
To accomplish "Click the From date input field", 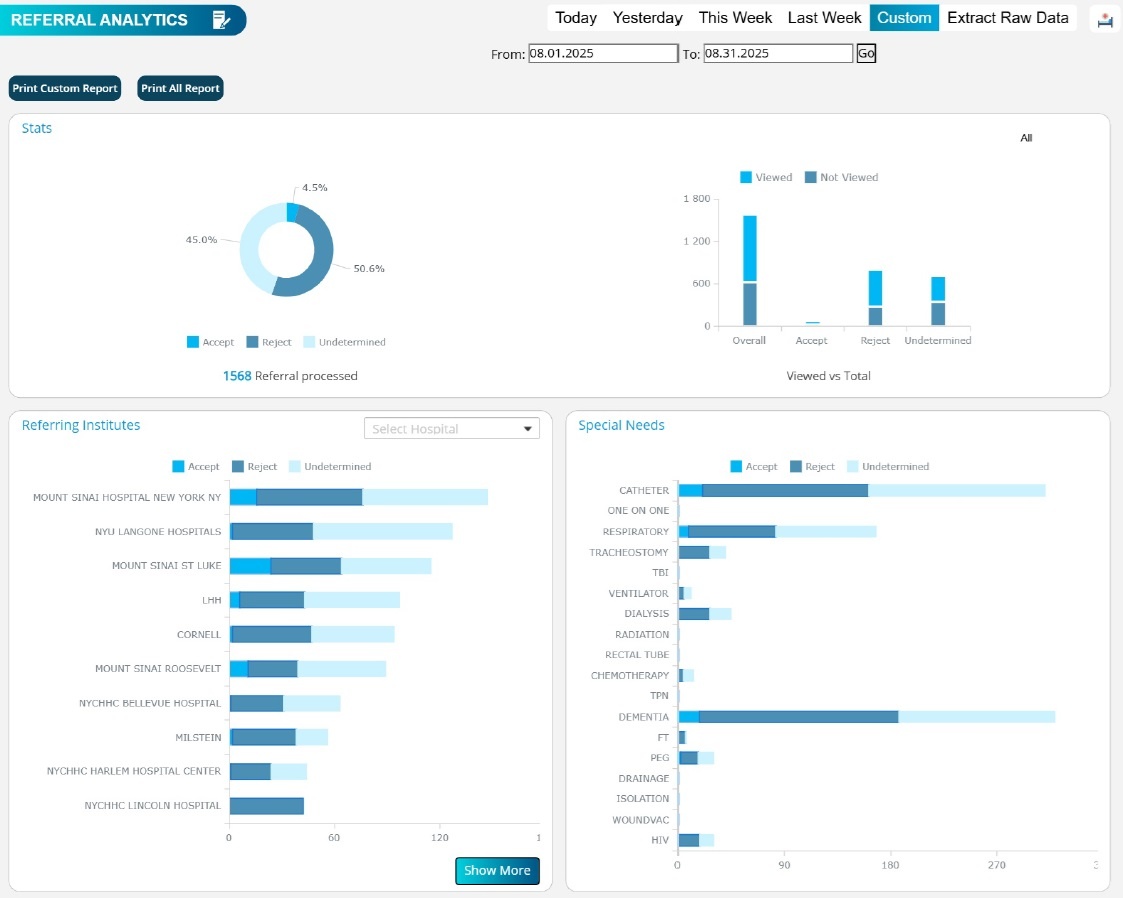I will click(x=603, y=53).
